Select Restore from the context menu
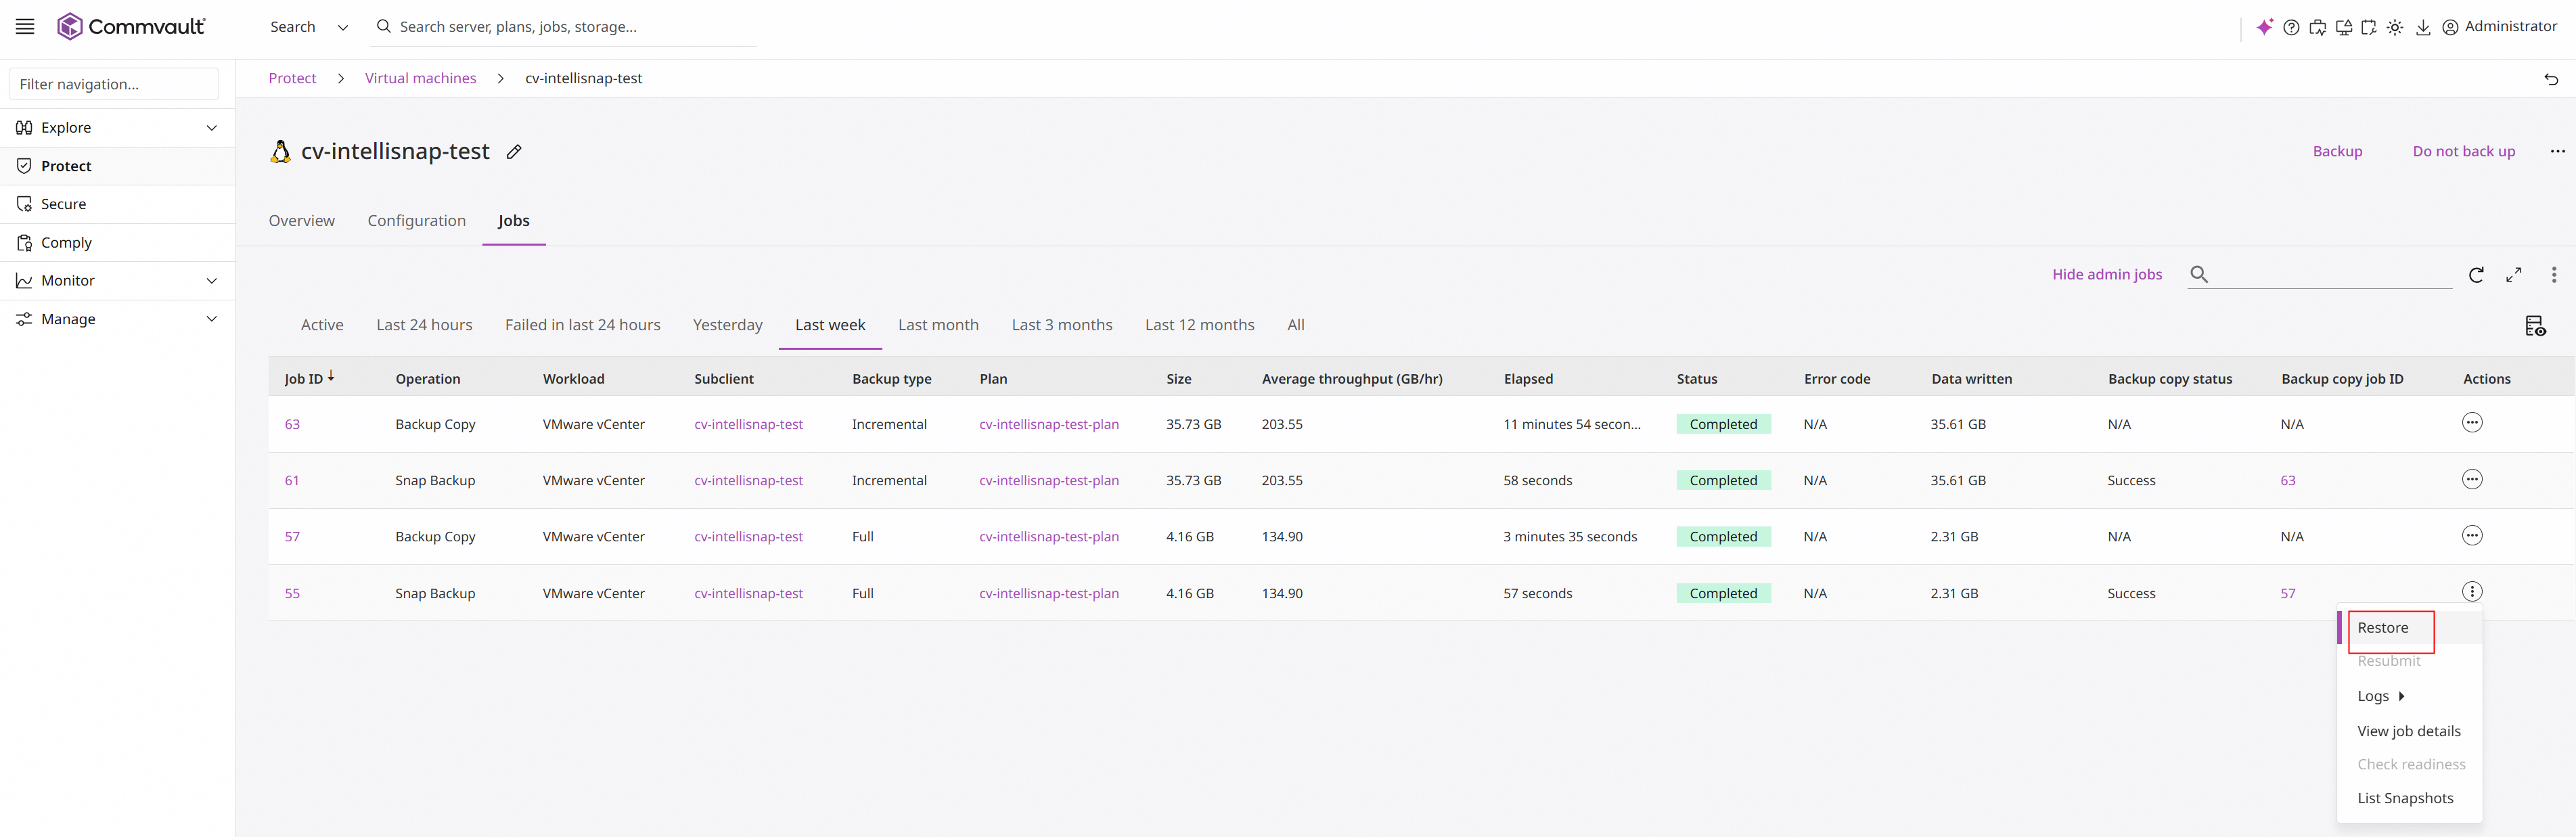Viewport: 2576px width, 837px height. click(x=2383, y=628)
